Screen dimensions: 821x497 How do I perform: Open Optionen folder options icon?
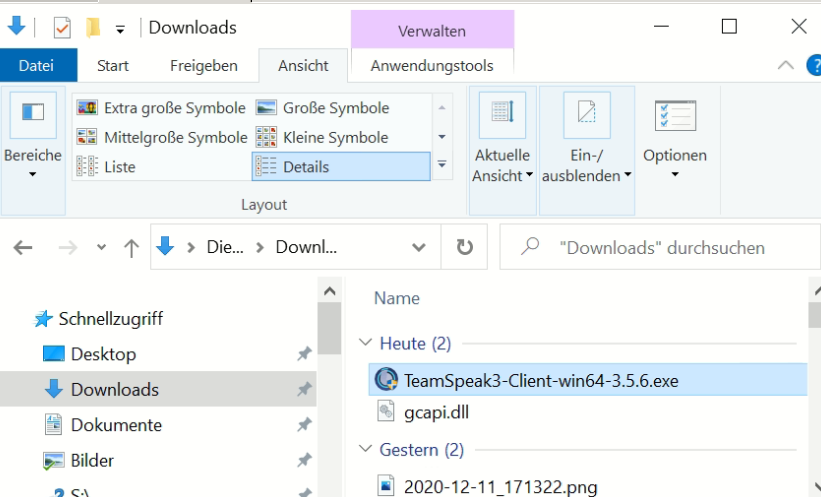pyautogui.click(x=675, y=117)
